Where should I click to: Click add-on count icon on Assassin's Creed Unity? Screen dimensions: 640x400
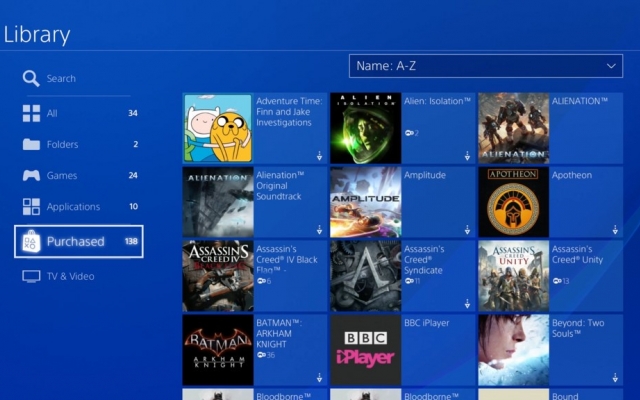coord(557,281)
